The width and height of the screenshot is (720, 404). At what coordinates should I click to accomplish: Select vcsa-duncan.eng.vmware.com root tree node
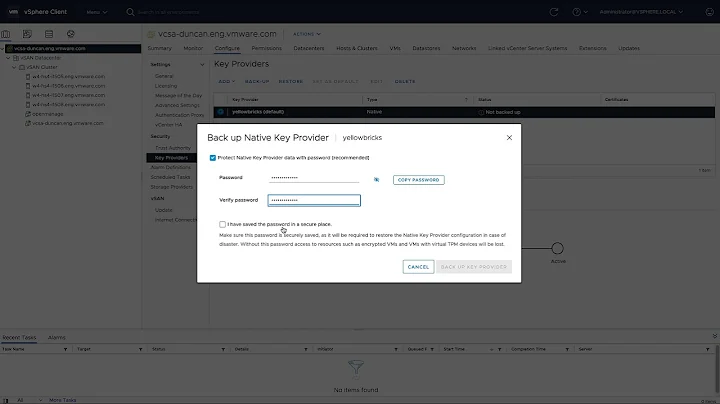click(50, 48)
